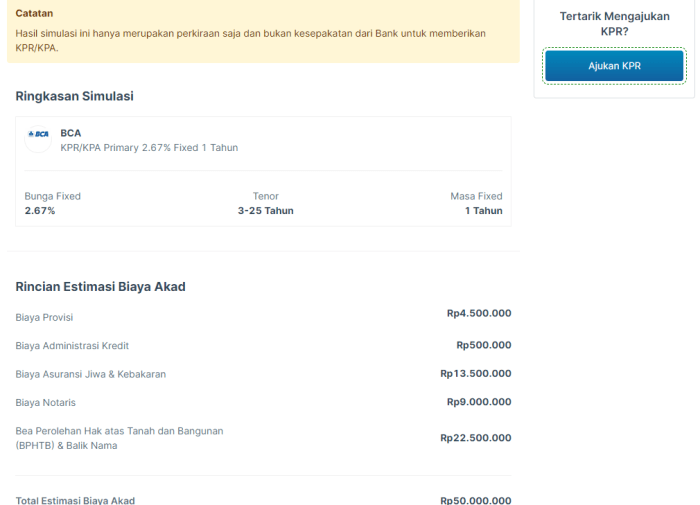
Task: Select the Bunga Fixed 2.67% value
Action: point(40,211)
